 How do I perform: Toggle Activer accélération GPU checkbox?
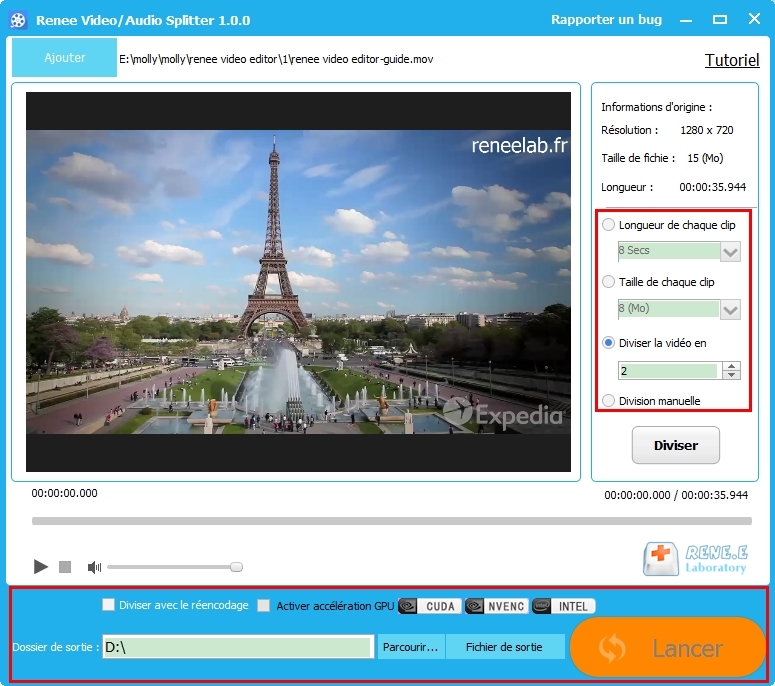click(x=264, y=605)
